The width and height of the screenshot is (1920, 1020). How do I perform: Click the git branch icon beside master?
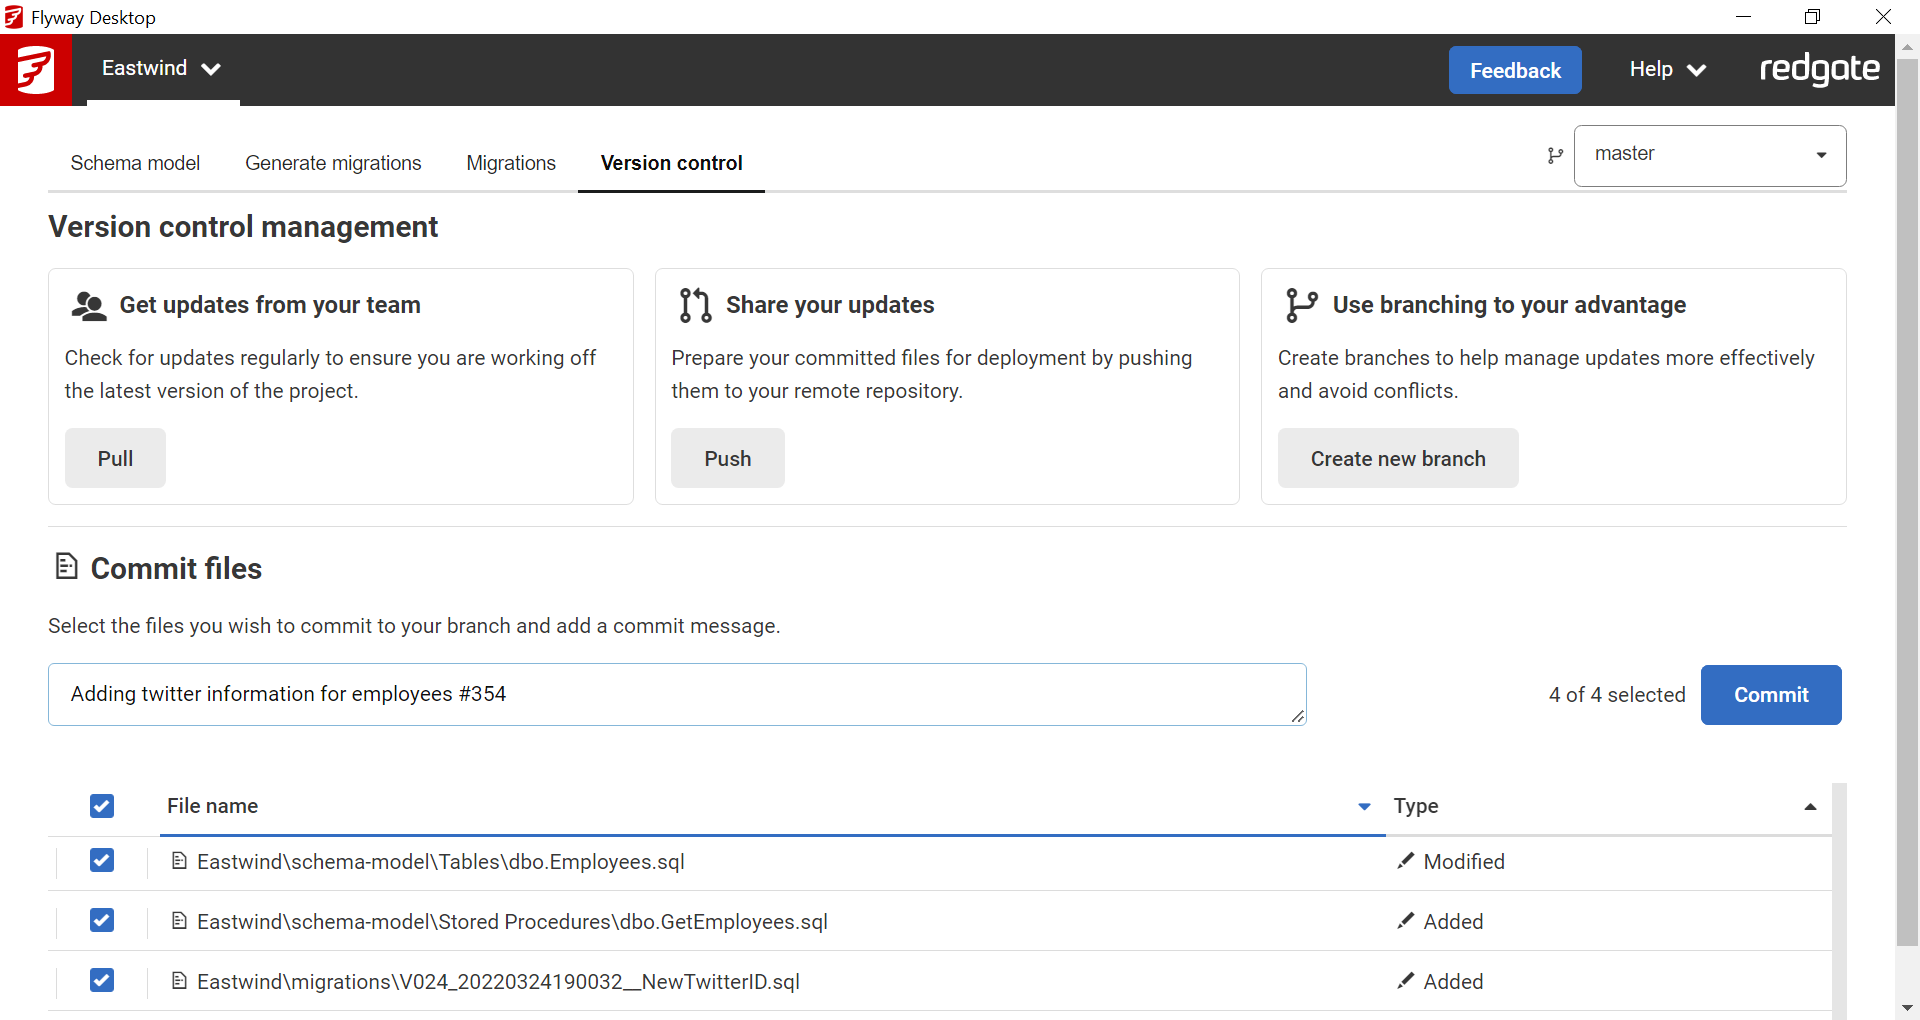click(x=1555, y=156)
